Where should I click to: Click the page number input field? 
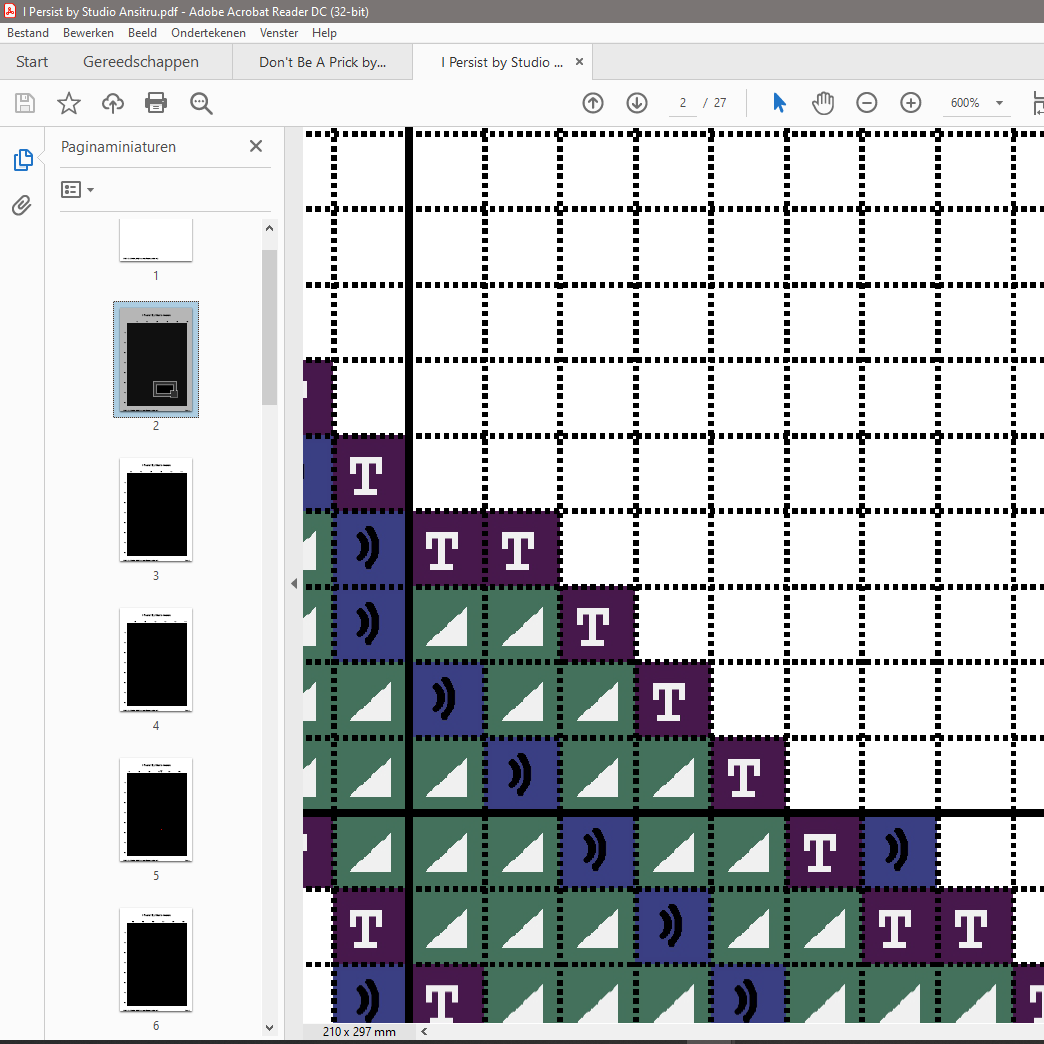pyautogui.click(x=683, y=103)
